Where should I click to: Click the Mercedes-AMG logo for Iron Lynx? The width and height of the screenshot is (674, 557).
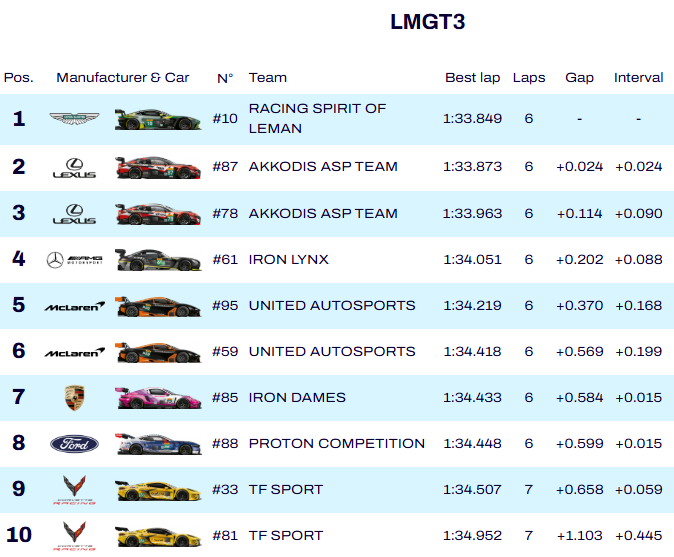pos(74,260)
